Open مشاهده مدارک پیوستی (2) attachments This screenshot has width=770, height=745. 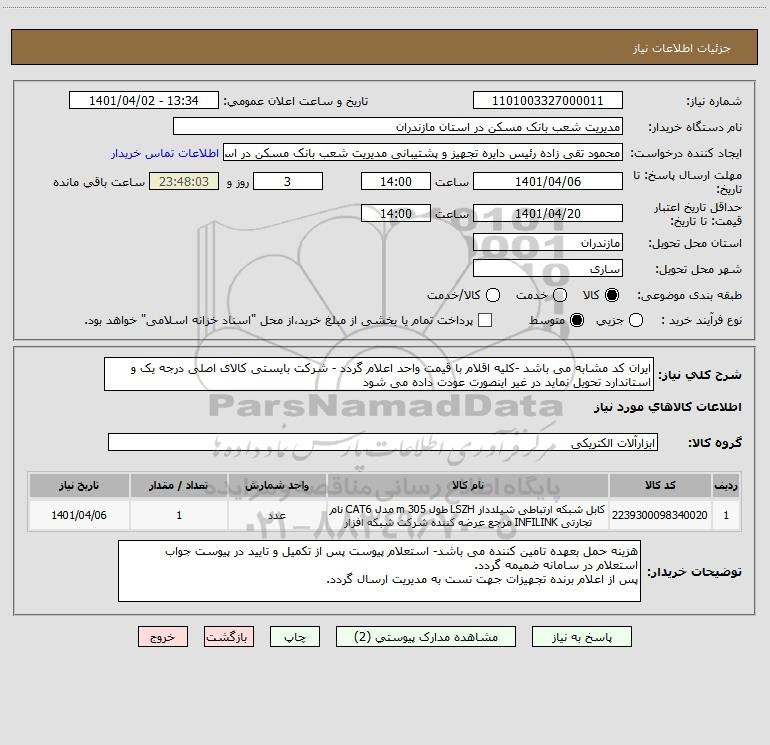[x=426, y=637]
